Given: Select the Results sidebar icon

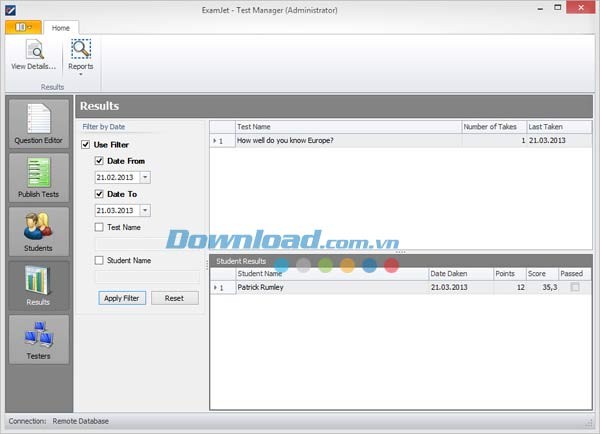Looking at the screenshot, I should [x=39, y=285].
